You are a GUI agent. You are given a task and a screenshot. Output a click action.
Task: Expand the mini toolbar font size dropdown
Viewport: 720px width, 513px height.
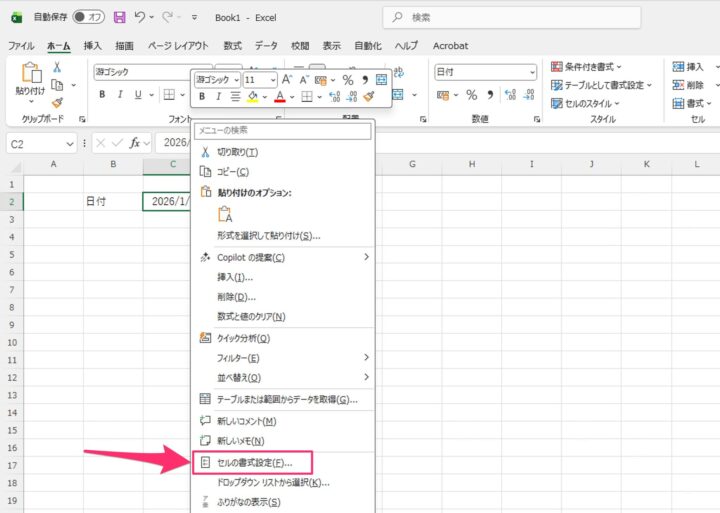(272, 79)
